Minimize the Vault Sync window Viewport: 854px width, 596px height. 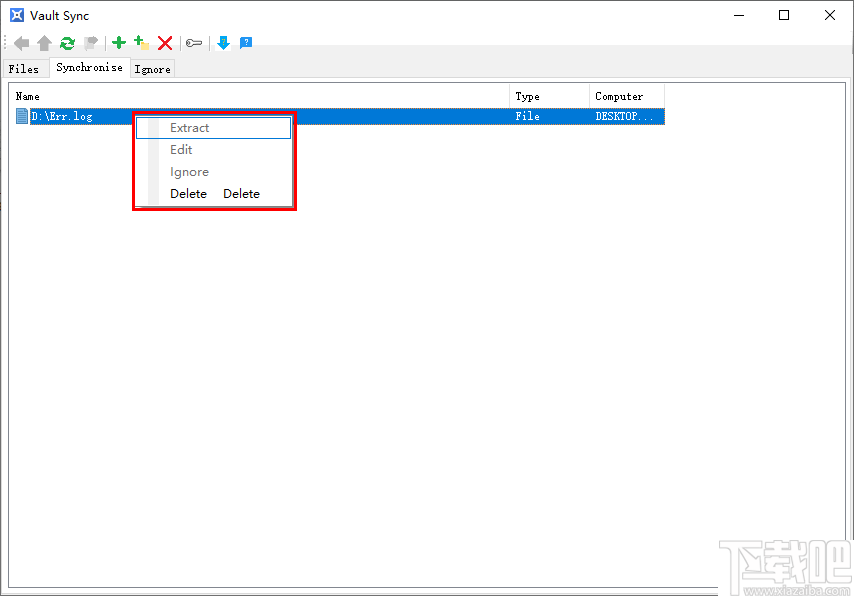coord(739,15)
